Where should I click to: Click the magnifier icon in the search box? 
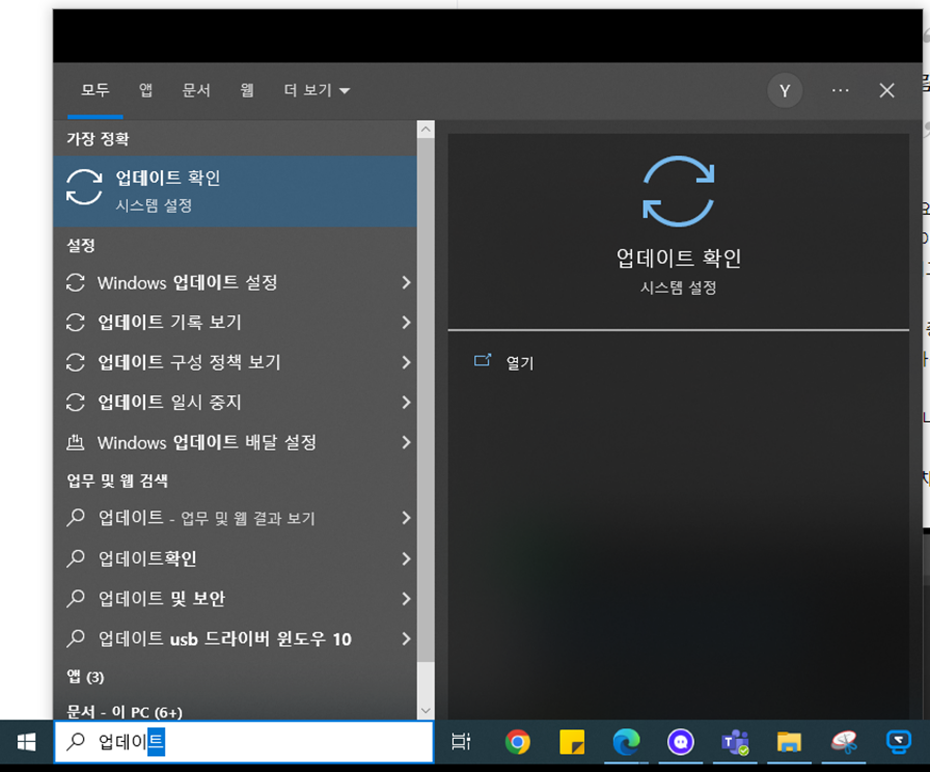click(75, 742)
